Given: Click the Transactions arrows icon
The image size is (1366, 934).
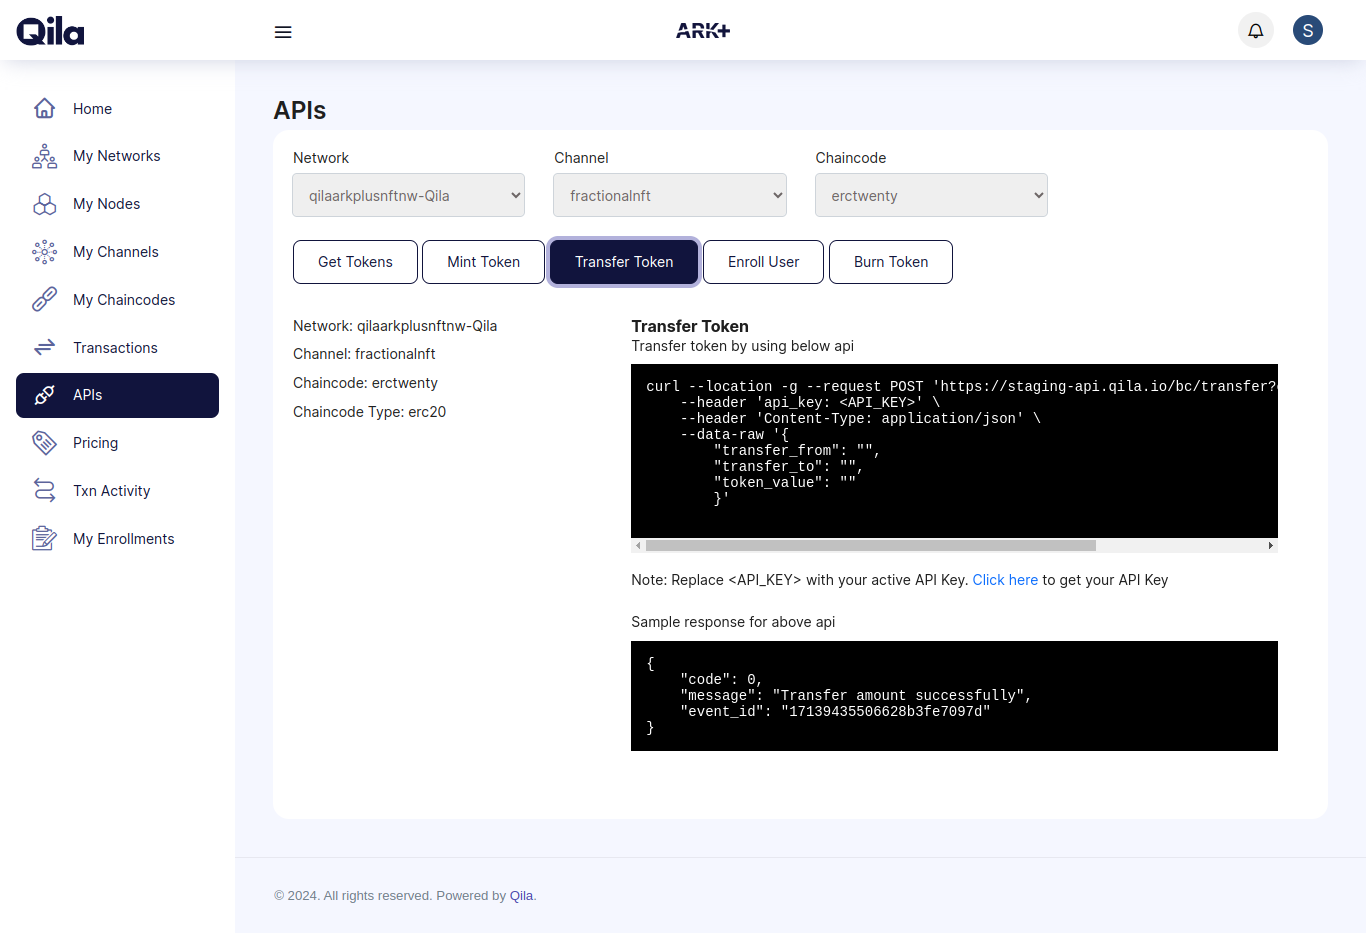Looking at the screenshot, I should pos(44,347).
